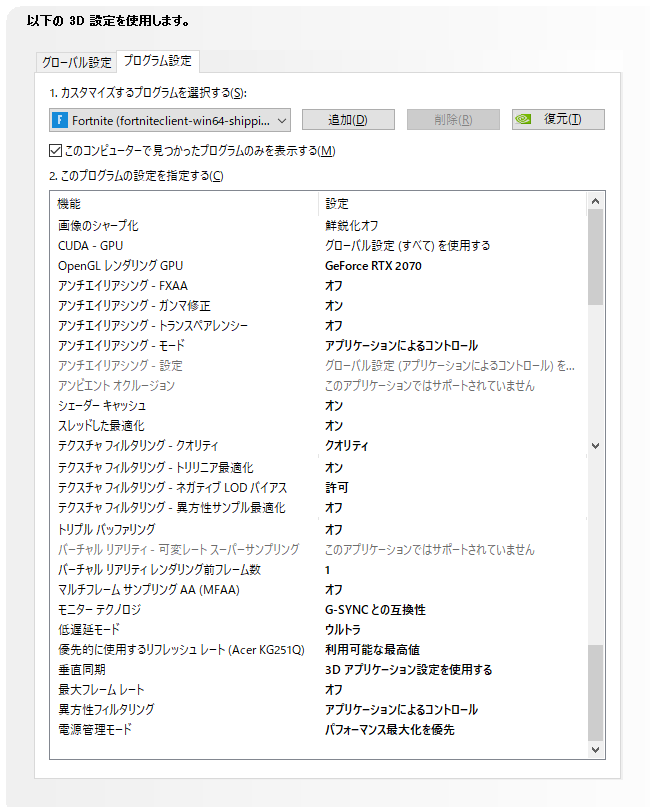Select the CUDA - GPU row

(x=318, y=245)
